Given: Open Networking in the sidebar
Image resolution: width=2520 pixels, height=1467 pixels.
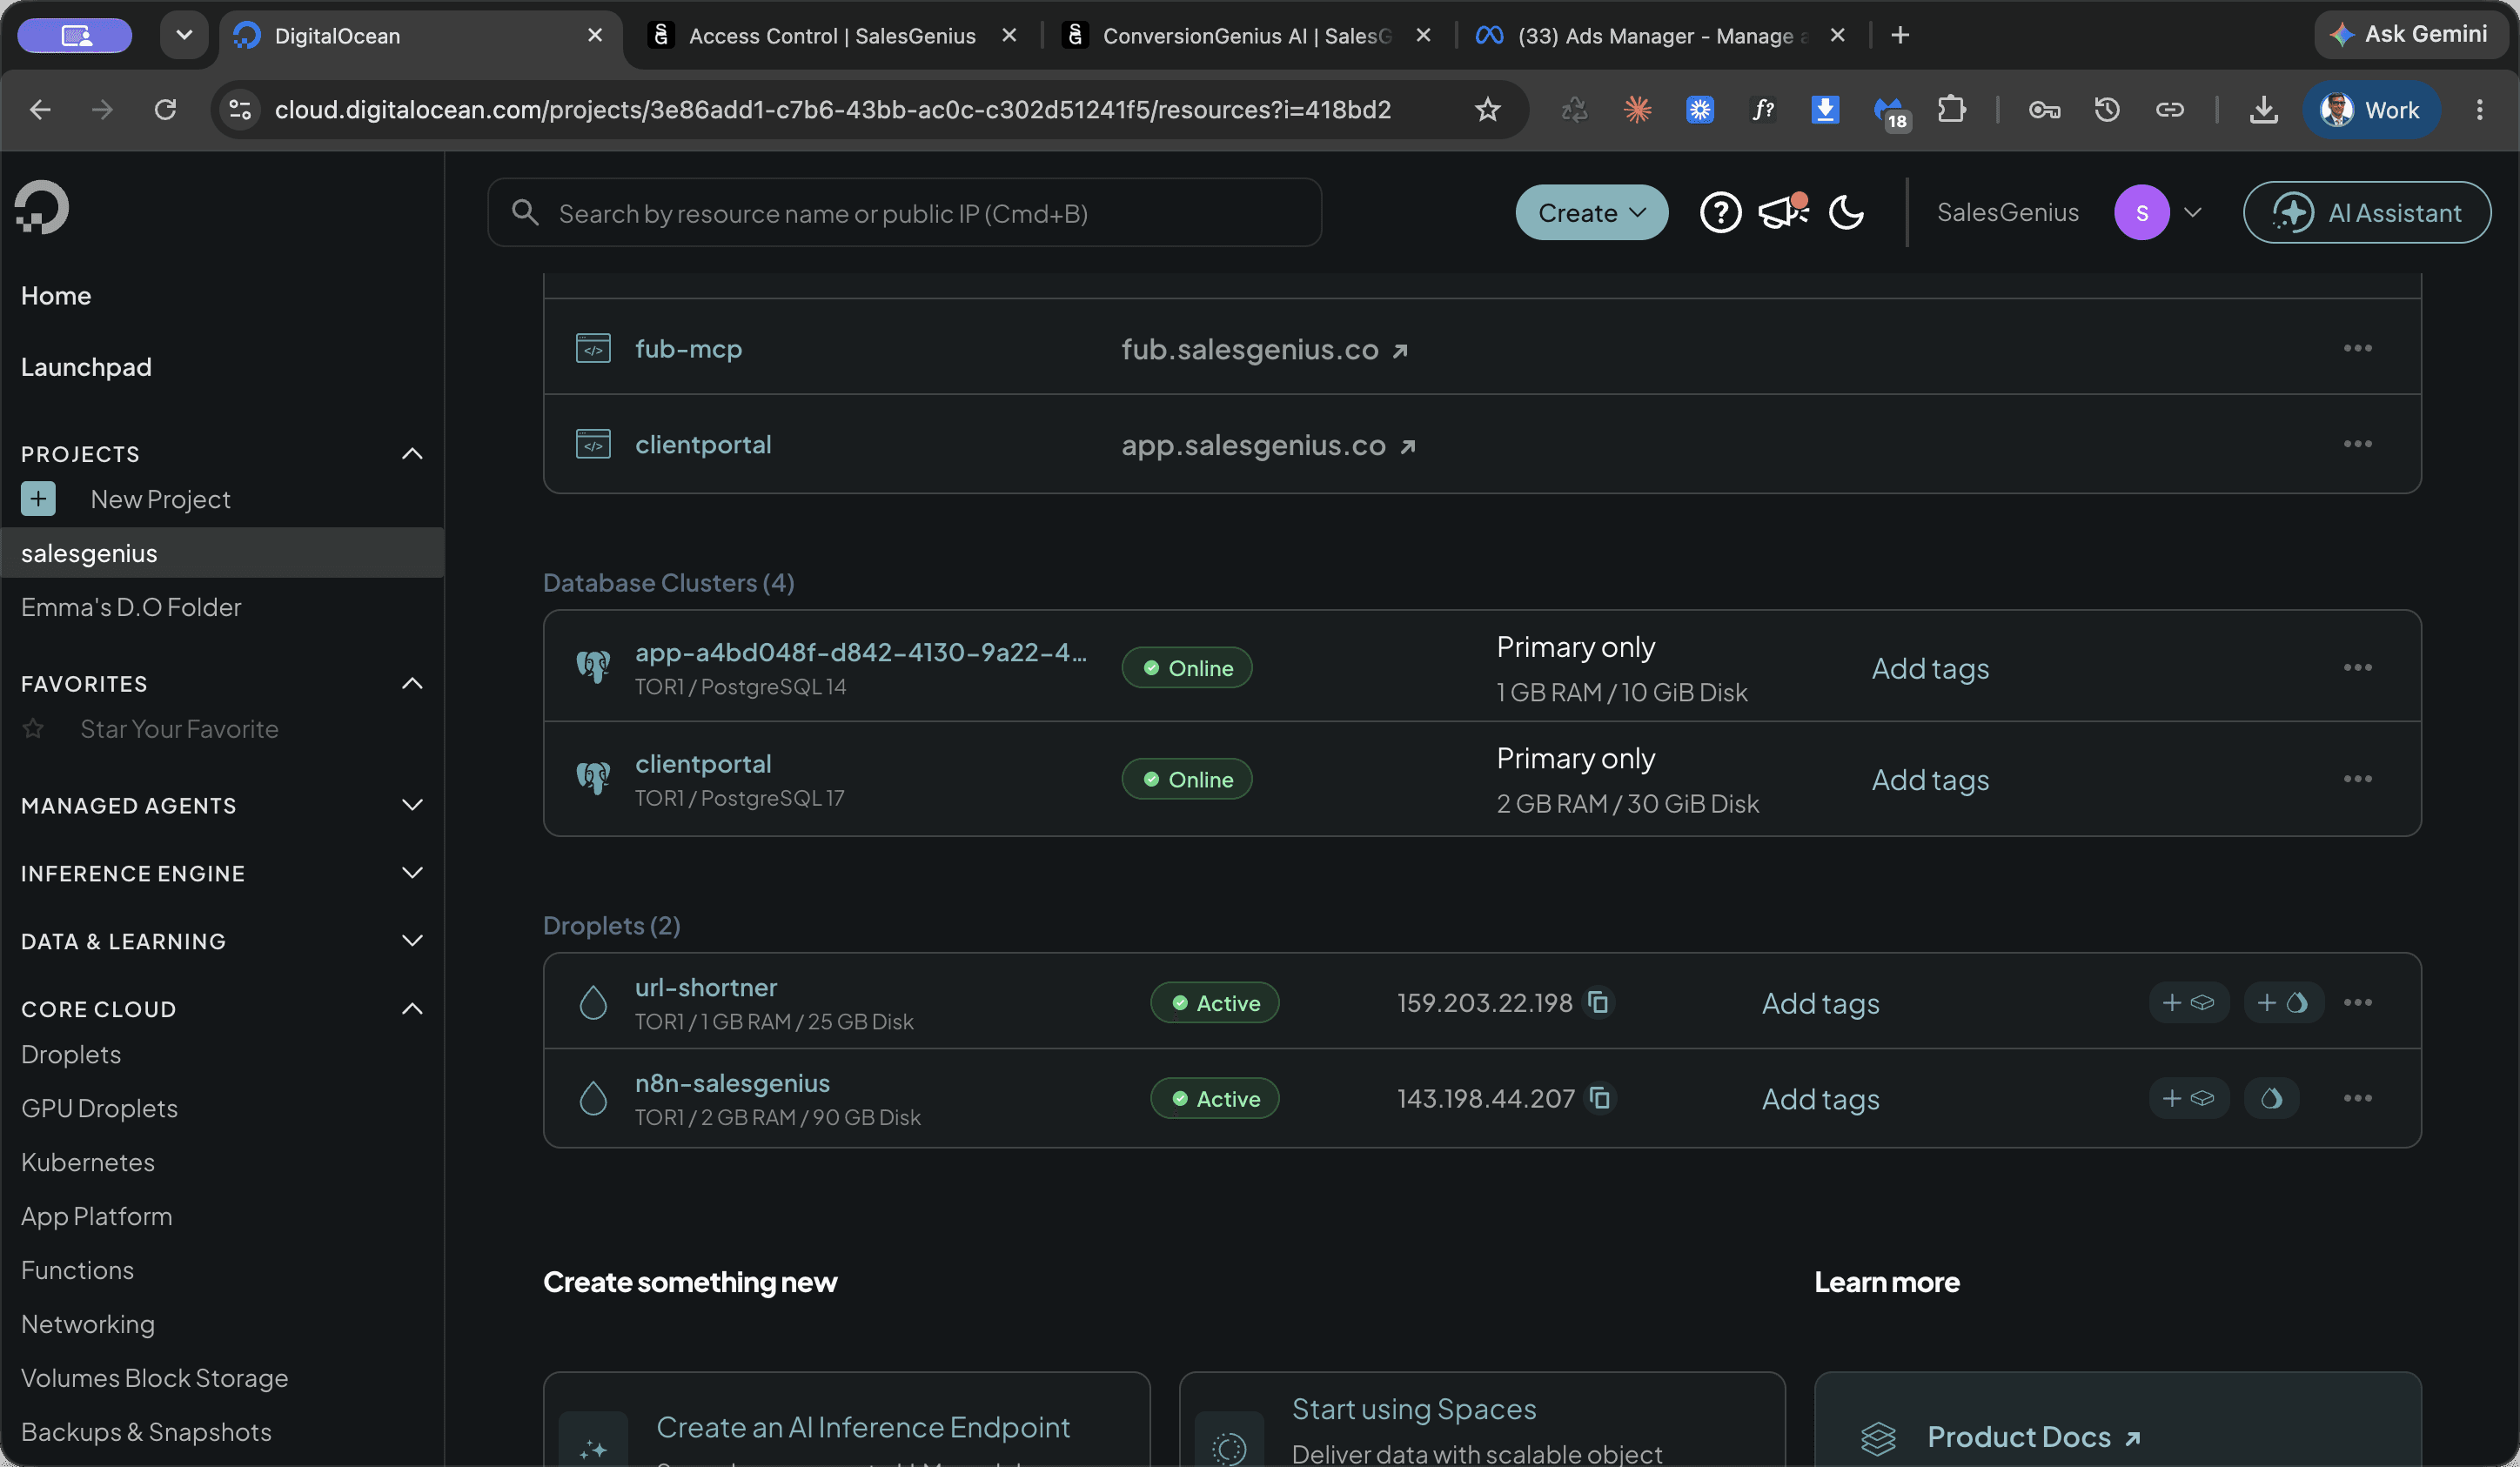Looking at the screenshot, I should click(88, 1325).
